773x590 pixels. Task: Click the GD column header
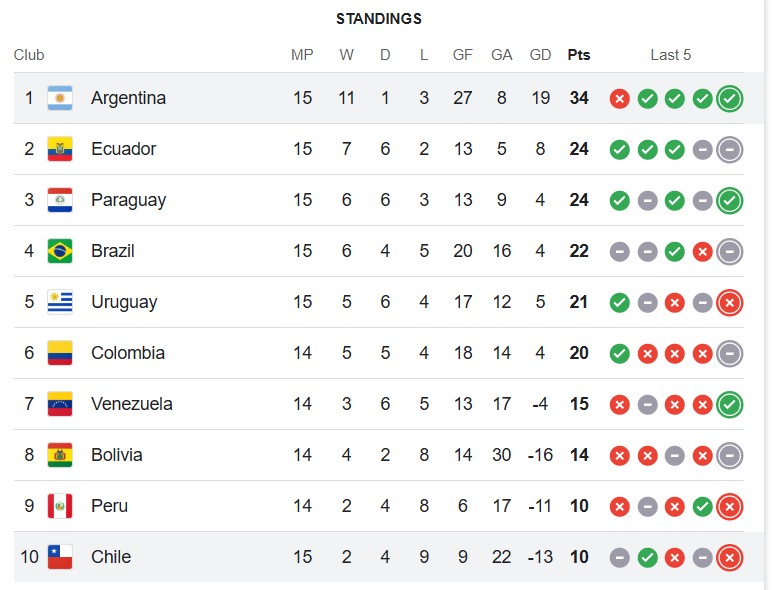(540, 55)
